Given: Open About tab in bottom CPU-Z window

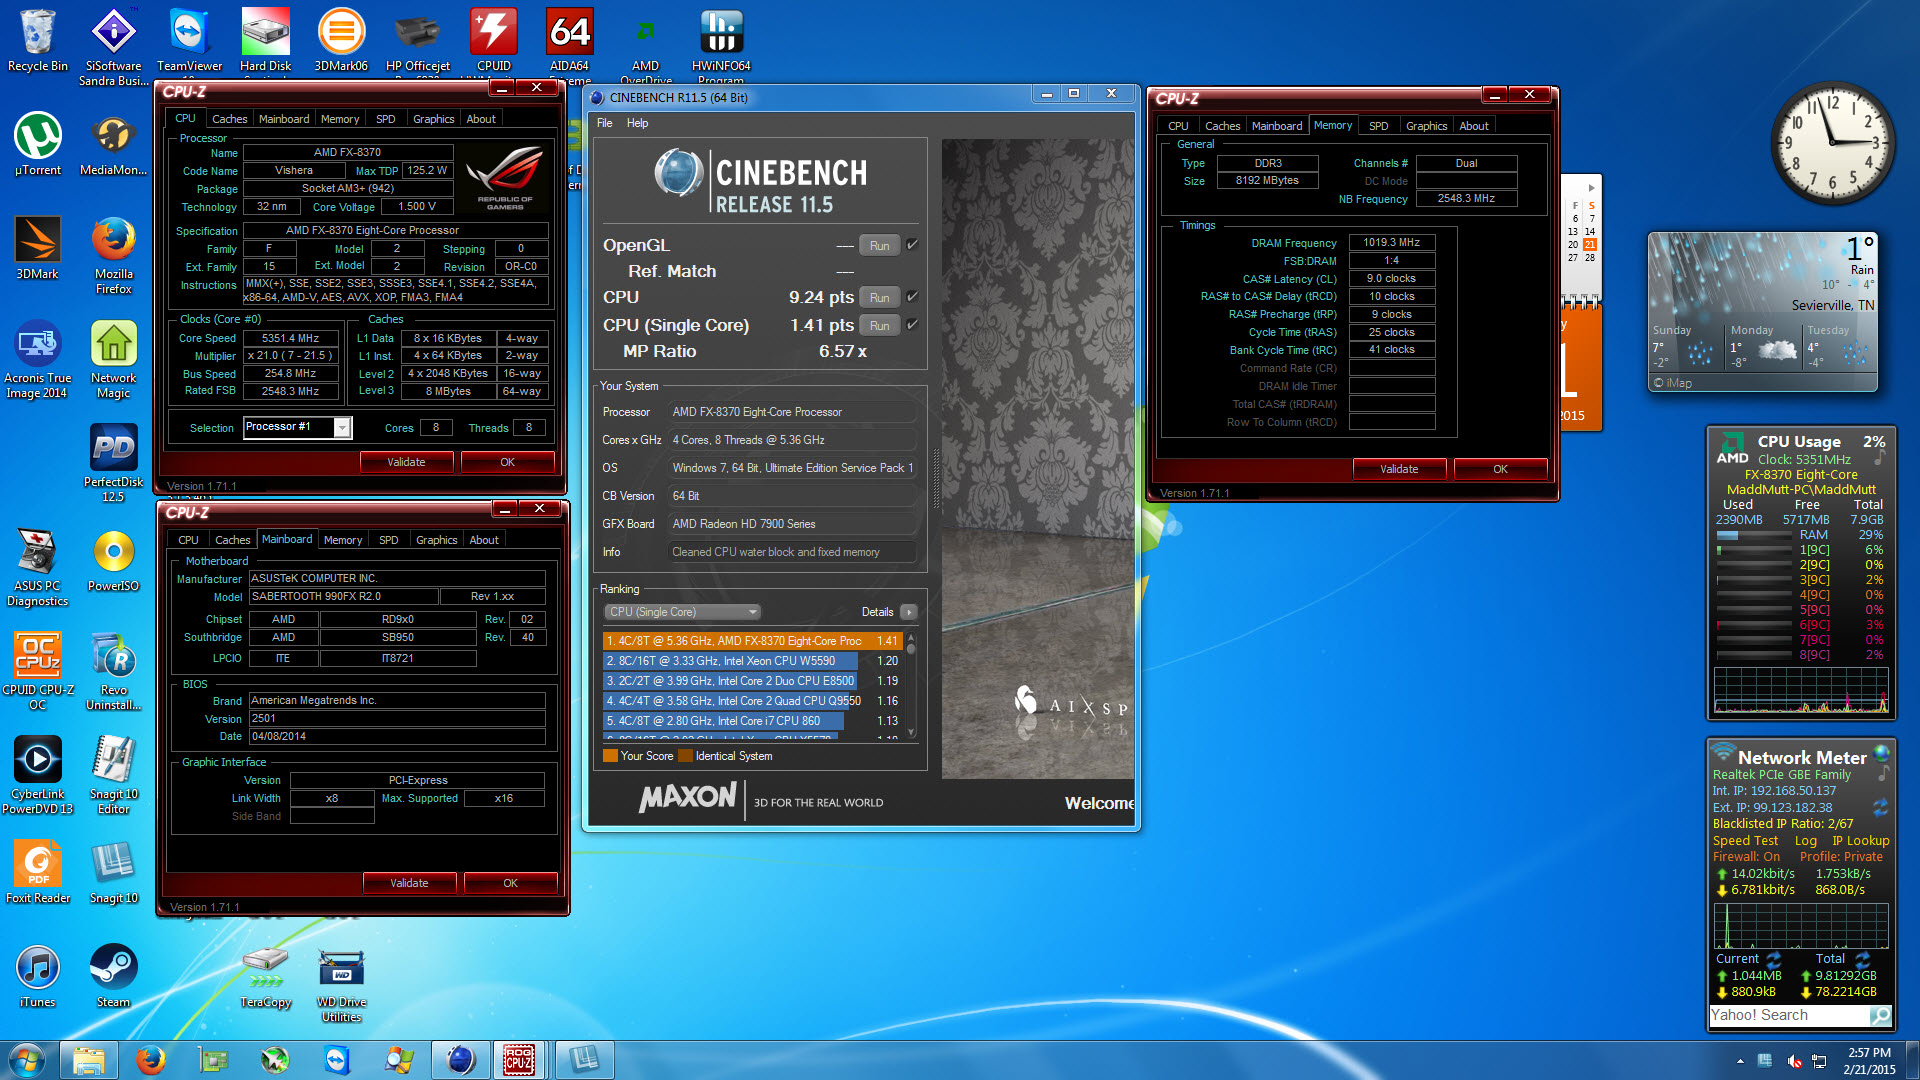Looking at the screenshot, I should click(484, 540).
